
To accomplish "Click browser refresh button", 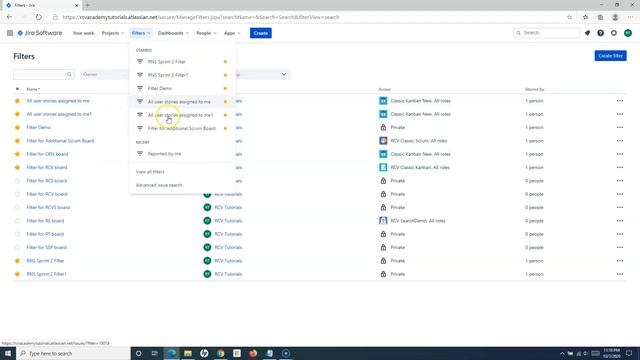I will point(38,17).
